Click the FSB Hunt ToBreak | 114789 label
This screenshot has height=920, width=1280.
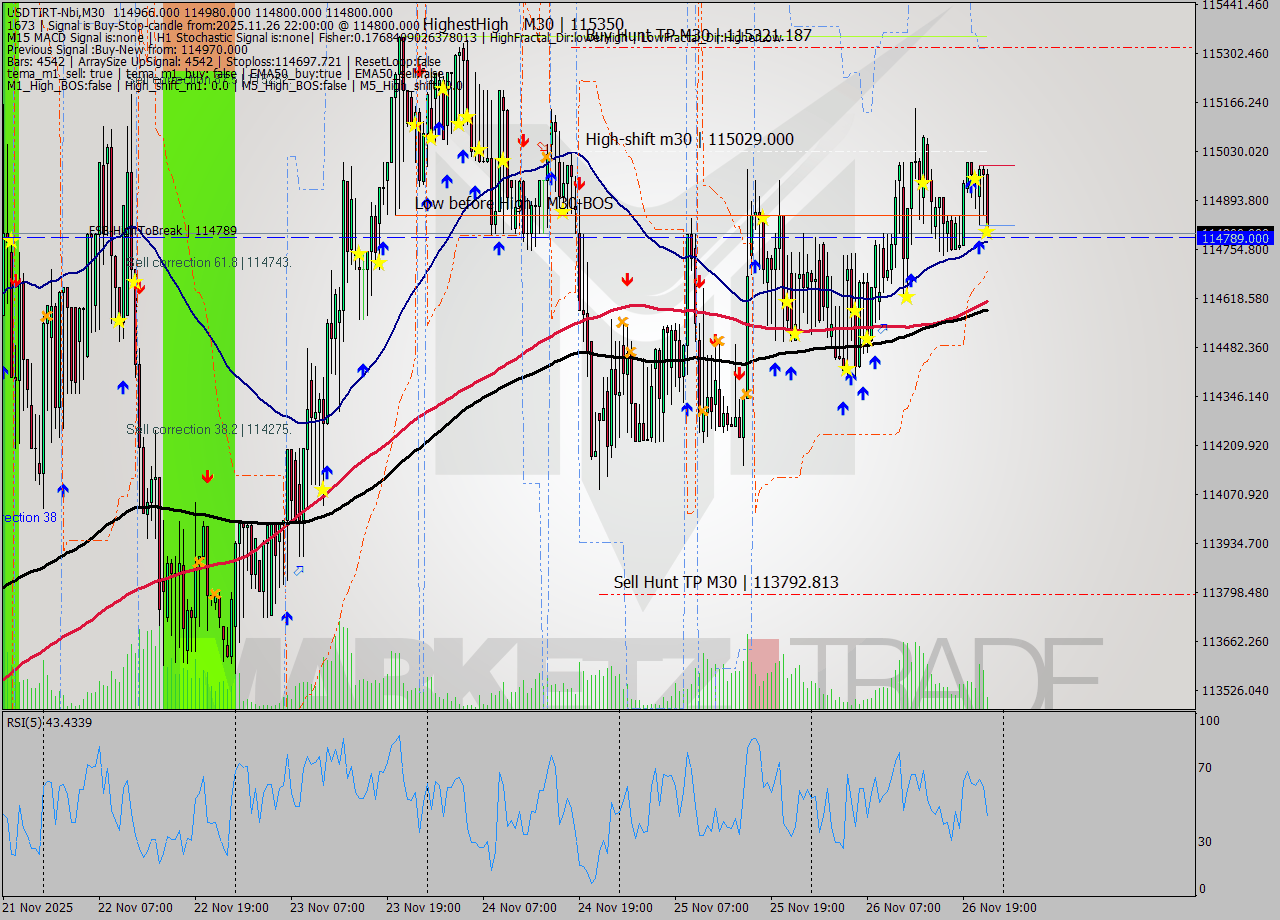point(160,230)
